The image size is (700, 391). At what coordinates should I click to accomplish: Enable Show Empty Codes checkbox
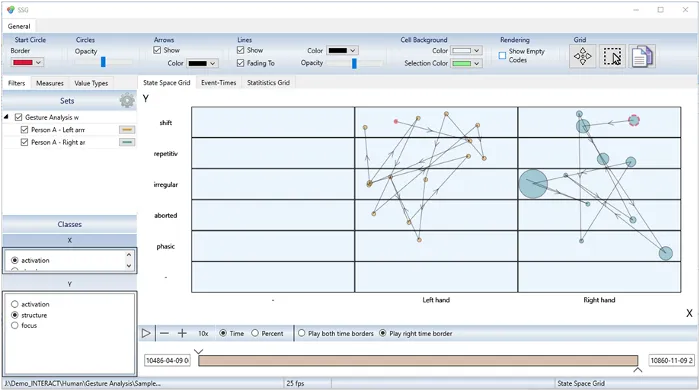(x=502, y=56)
